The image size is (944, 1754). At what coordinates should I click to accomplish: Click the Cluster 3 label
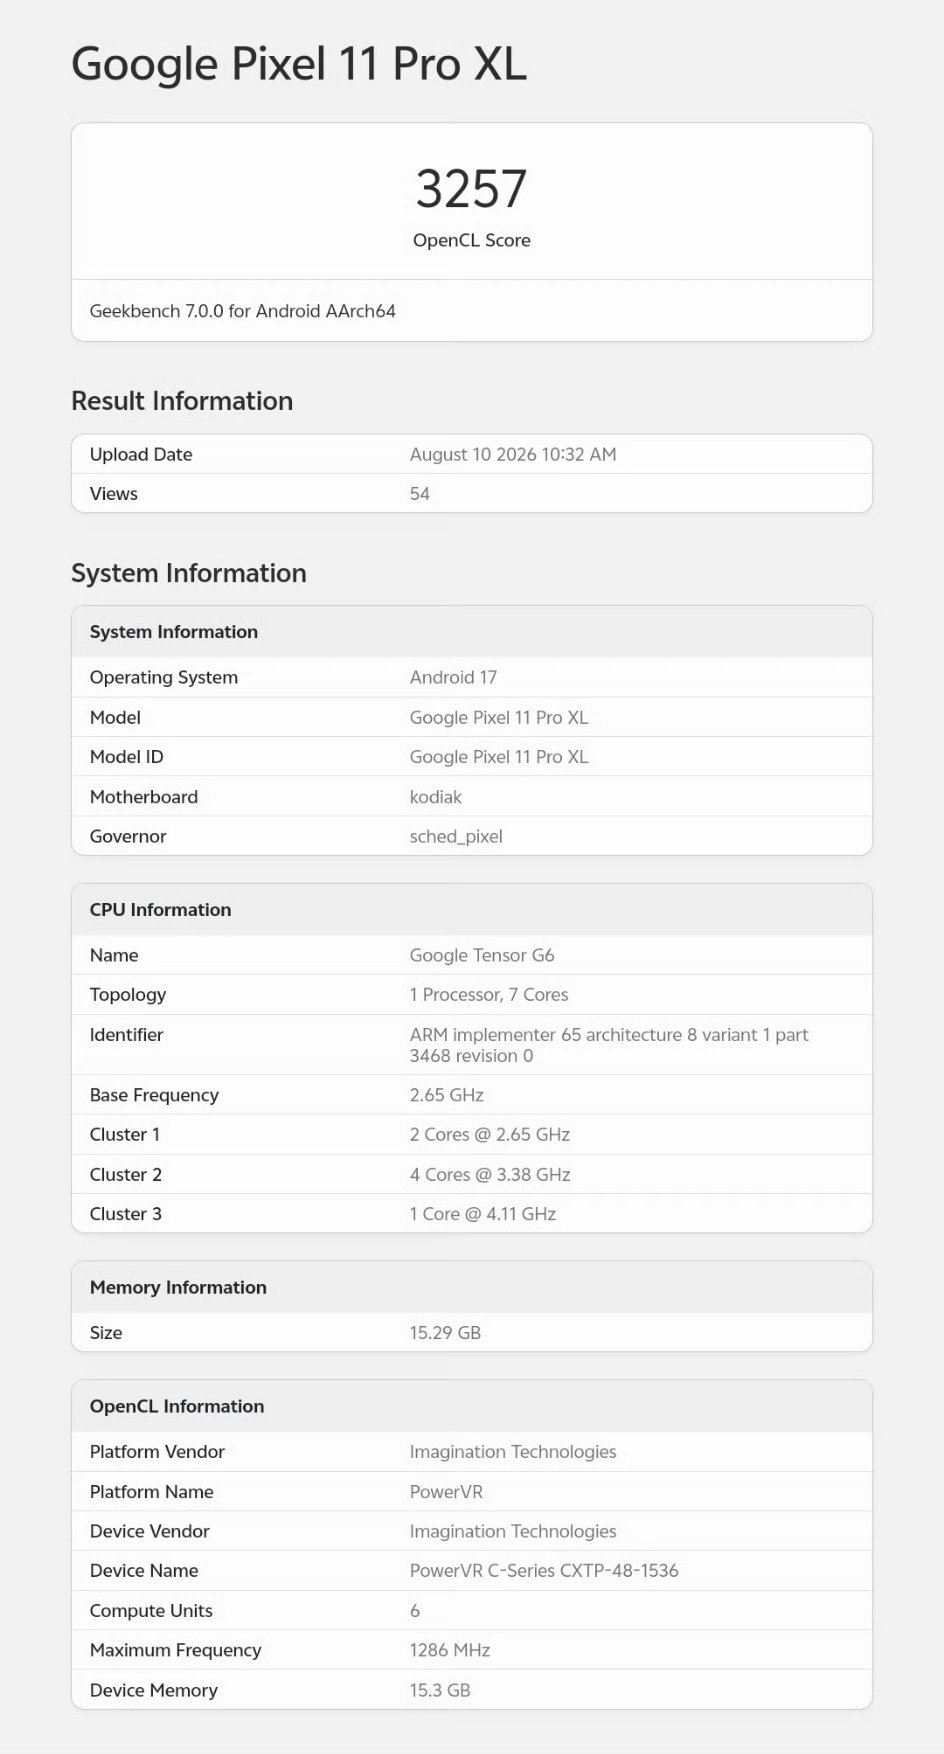pyautogui.click(x=126, y=1214)
